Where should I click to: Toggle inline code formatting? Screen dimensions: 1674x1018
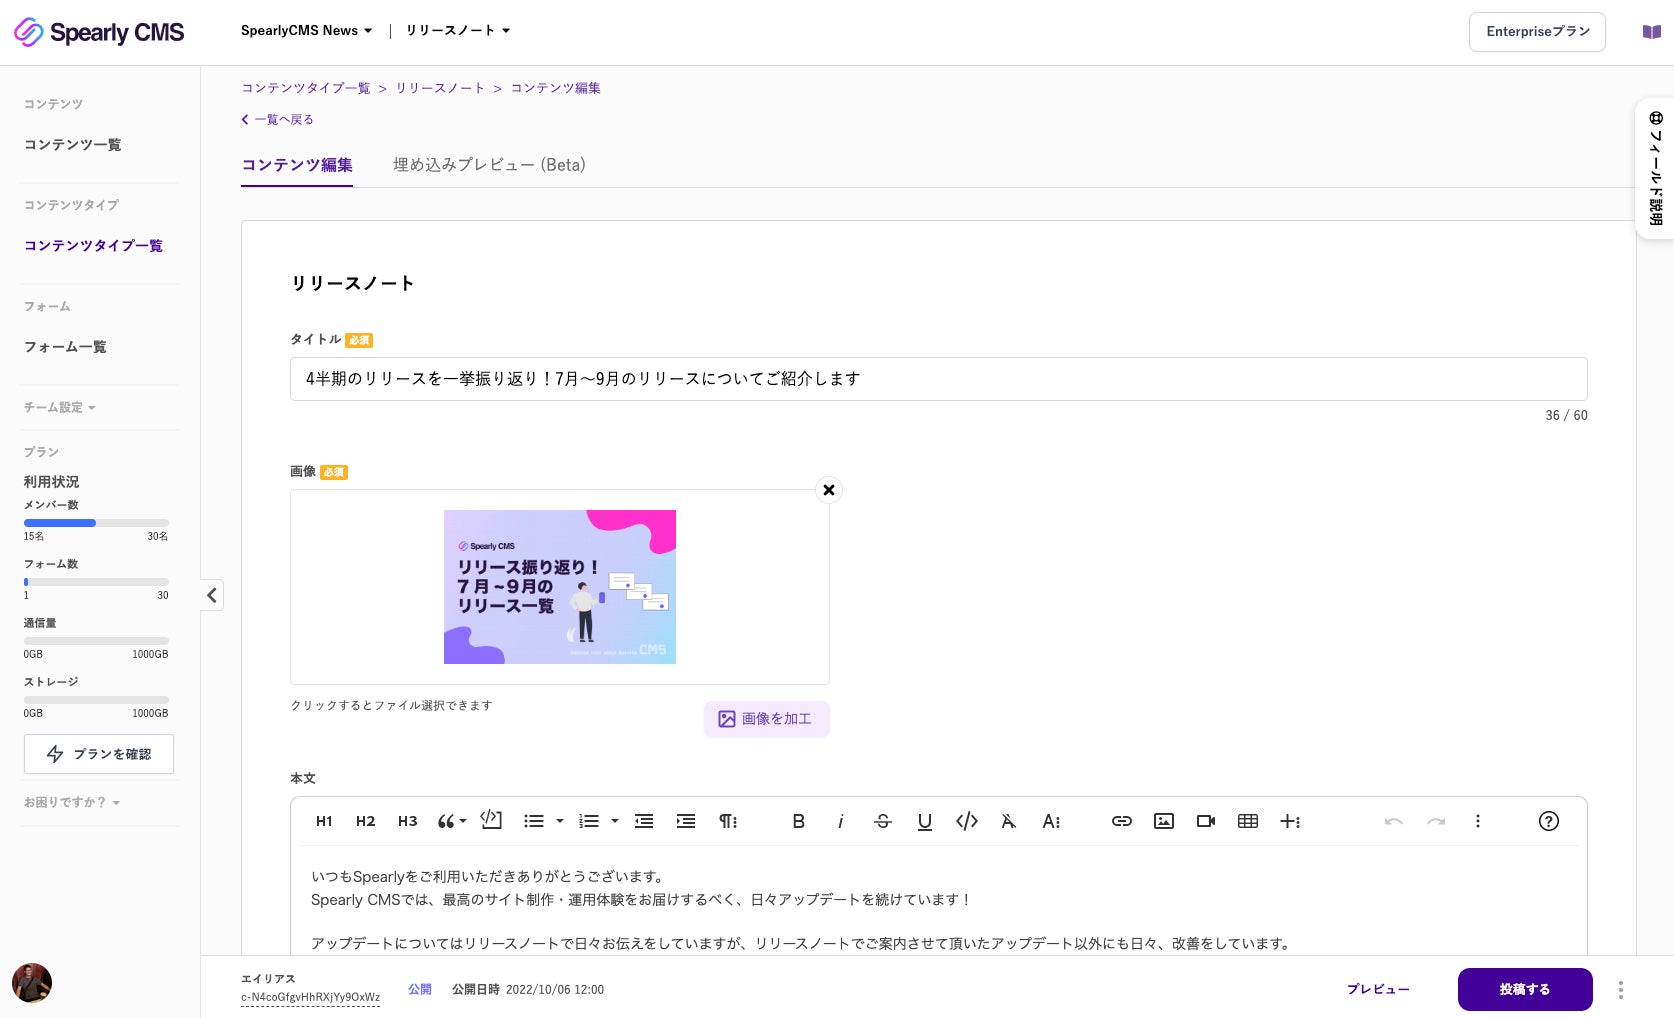coord(966,821)
